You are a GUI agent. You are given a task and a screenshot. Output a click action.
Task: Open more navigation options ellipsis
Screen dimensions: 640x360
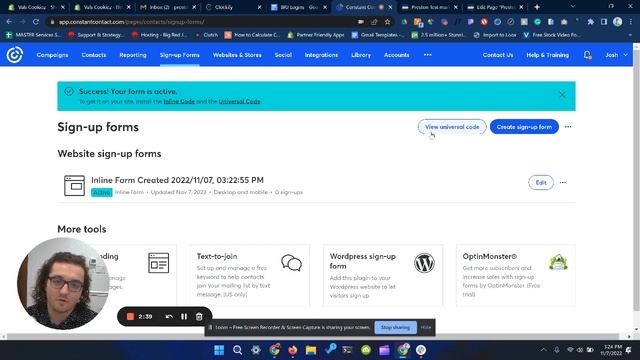(x=427, y=55)
